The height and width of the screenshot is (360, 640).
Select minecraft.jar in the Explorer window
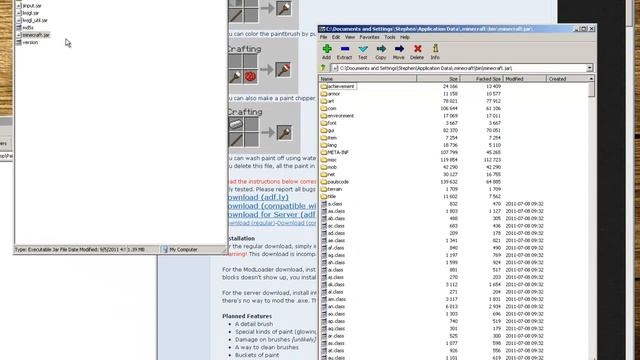tap(33, 35)
